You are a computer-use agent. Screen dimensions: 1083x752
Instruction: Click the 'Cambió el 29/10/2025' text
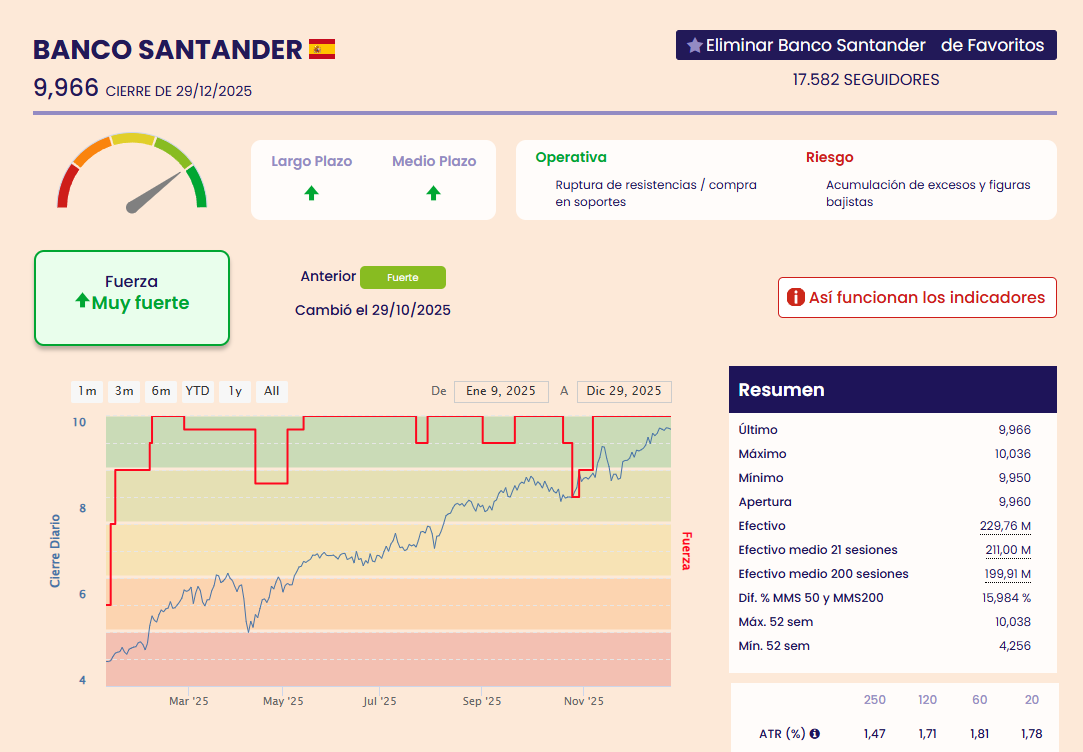pyautogui.click(x=373, y=310)
